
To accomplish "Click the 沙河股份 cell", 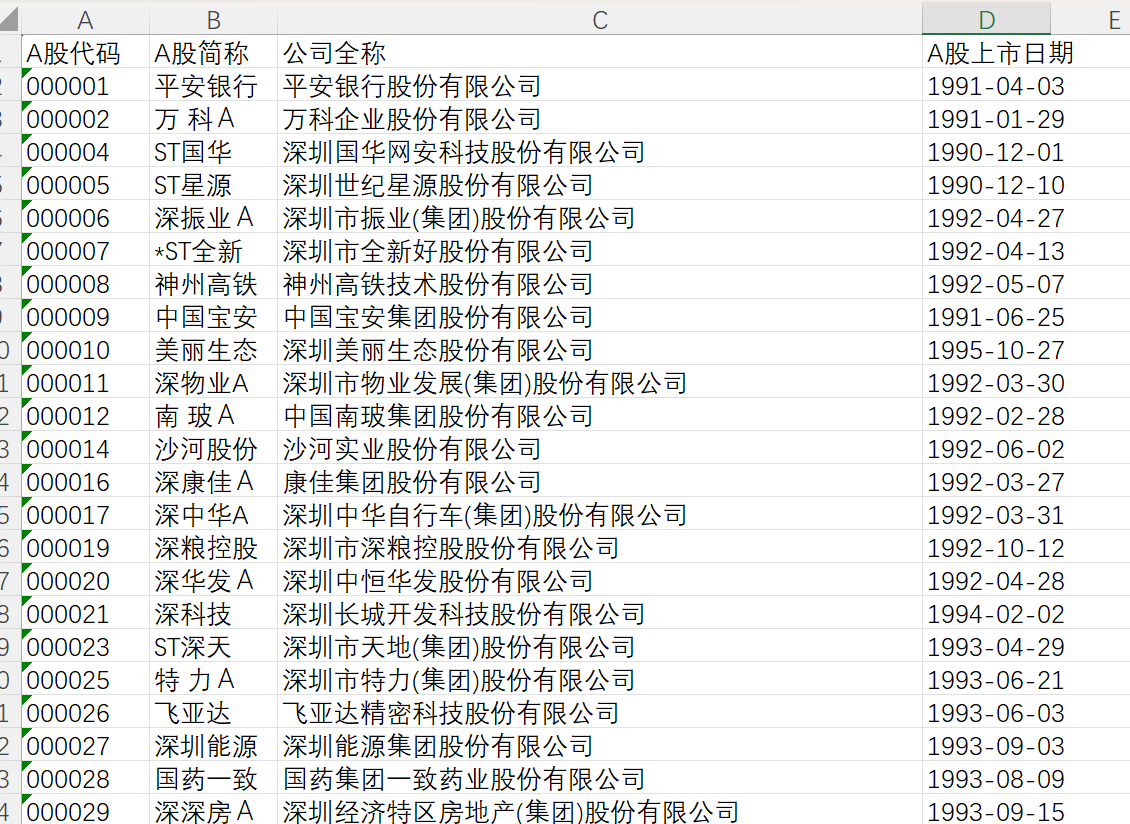I will [206, 449].
